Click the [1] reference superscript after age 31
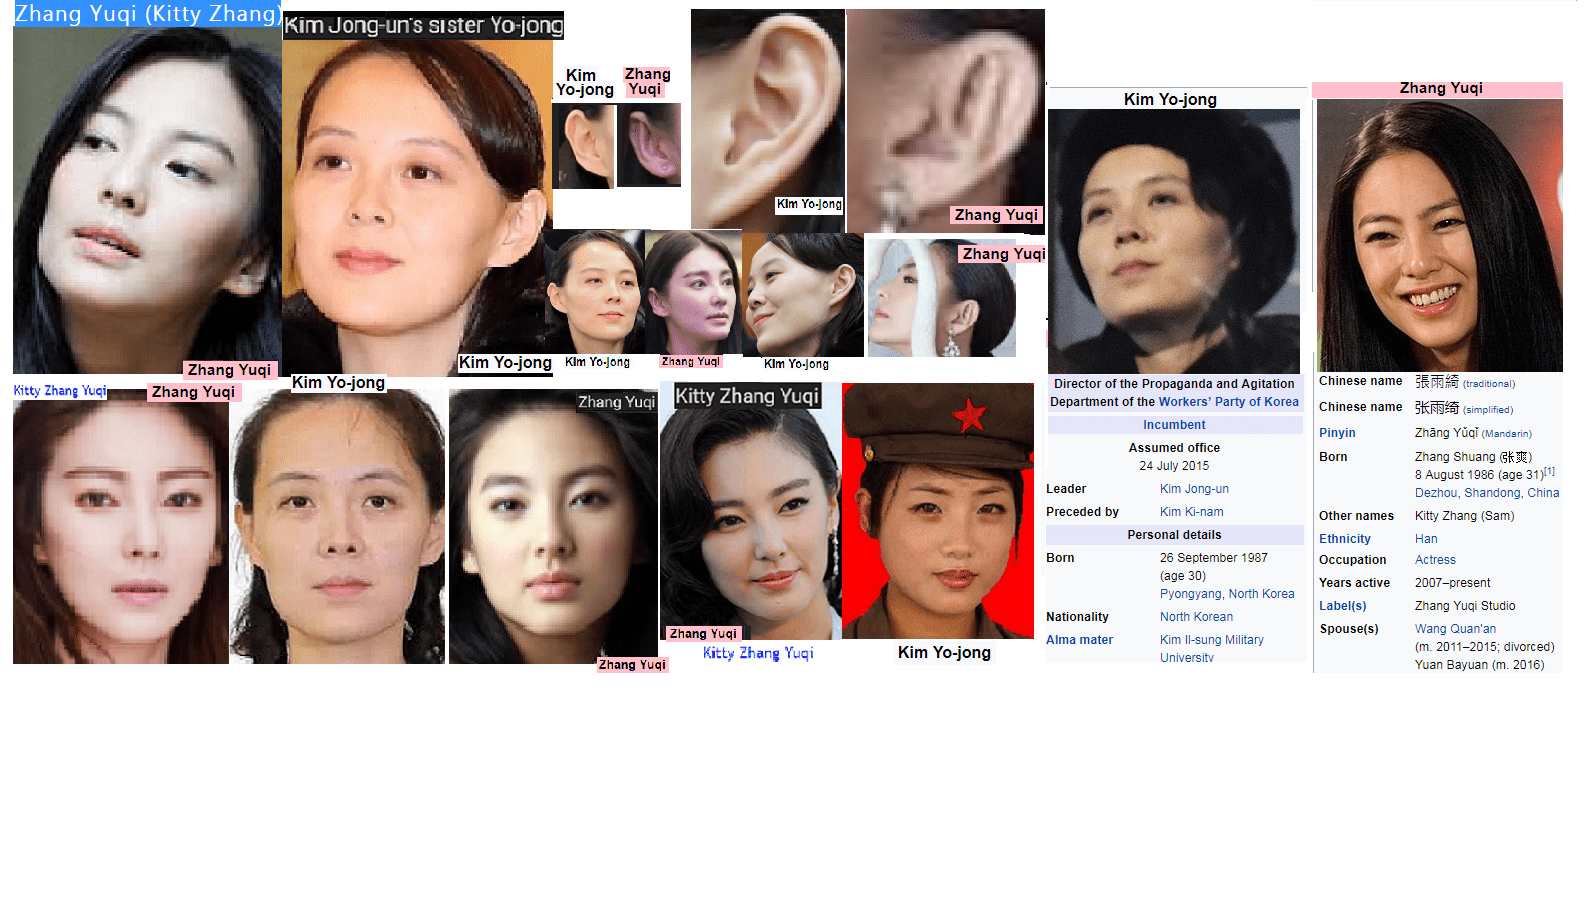The width and height of the screenshot is (1593, 897). point(1549,471)
